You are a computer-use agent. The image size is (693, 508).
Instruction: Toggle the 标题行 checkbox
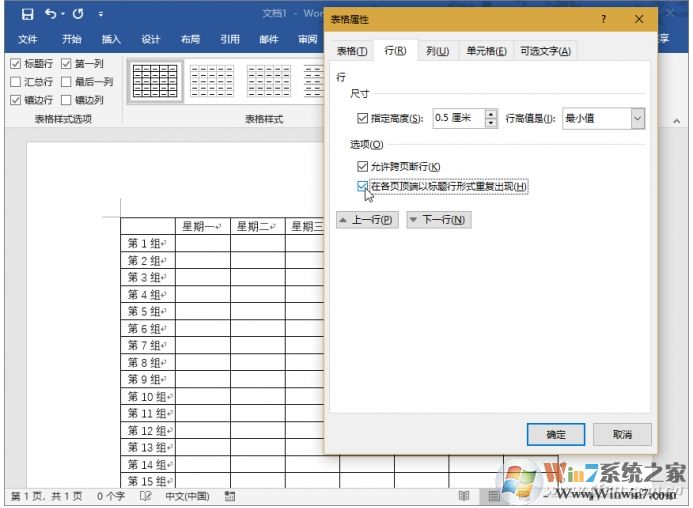click(15, 64)
